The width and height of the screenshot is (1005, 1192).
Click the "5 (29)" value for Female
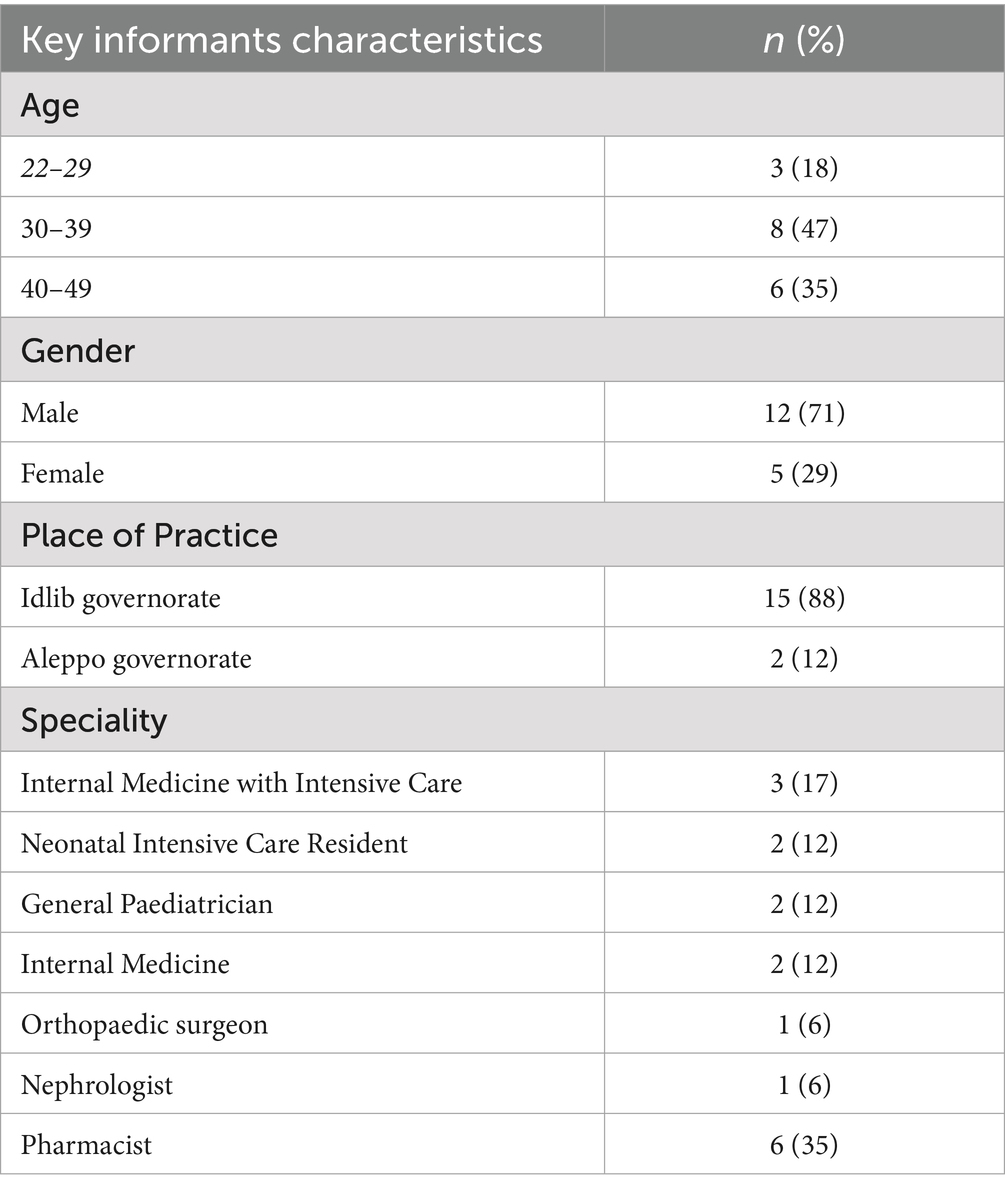(804, 473)
